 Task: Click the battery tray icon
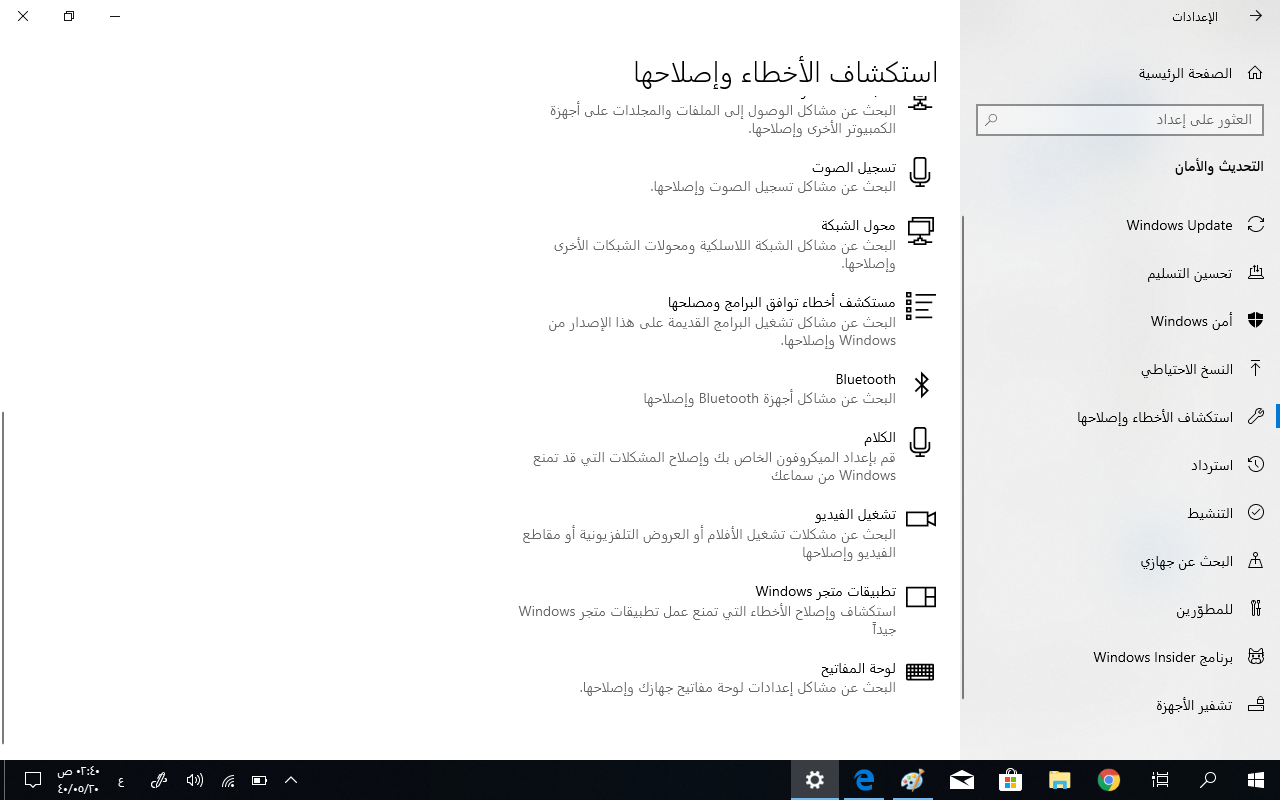(x=259, y=780)
